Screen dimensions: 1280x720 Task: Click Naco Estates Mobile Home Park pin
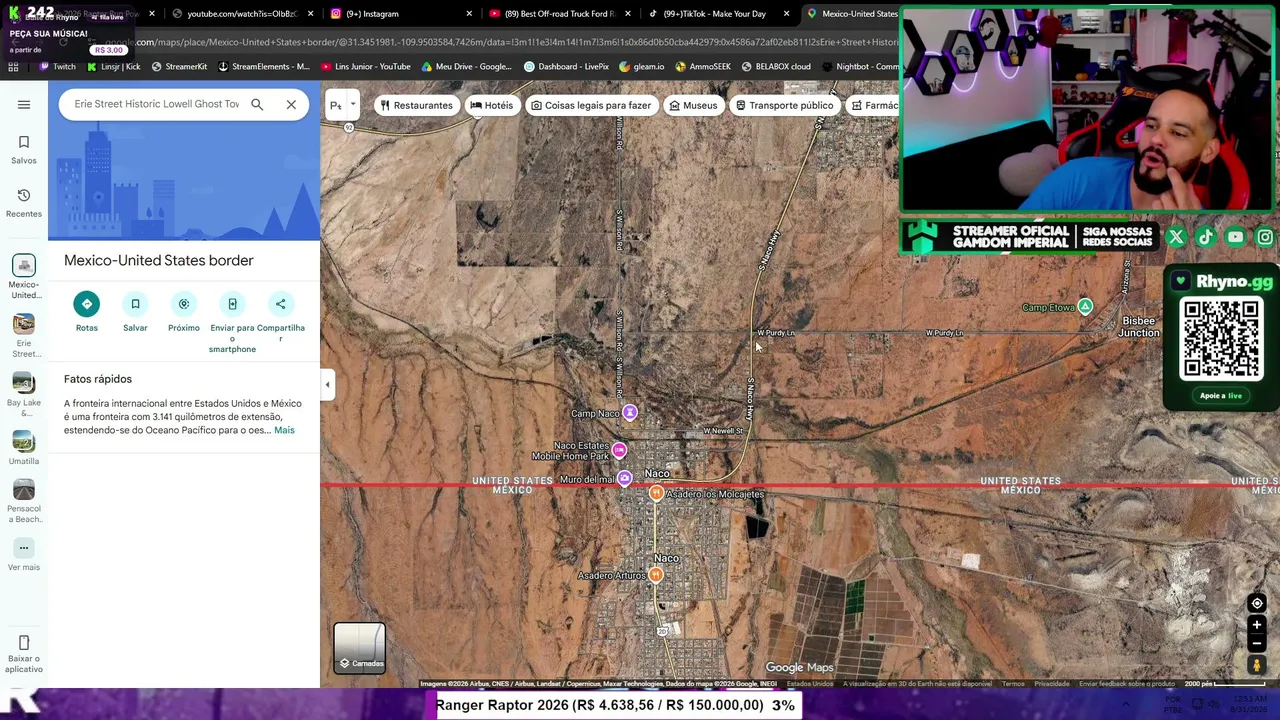point(619,451)
